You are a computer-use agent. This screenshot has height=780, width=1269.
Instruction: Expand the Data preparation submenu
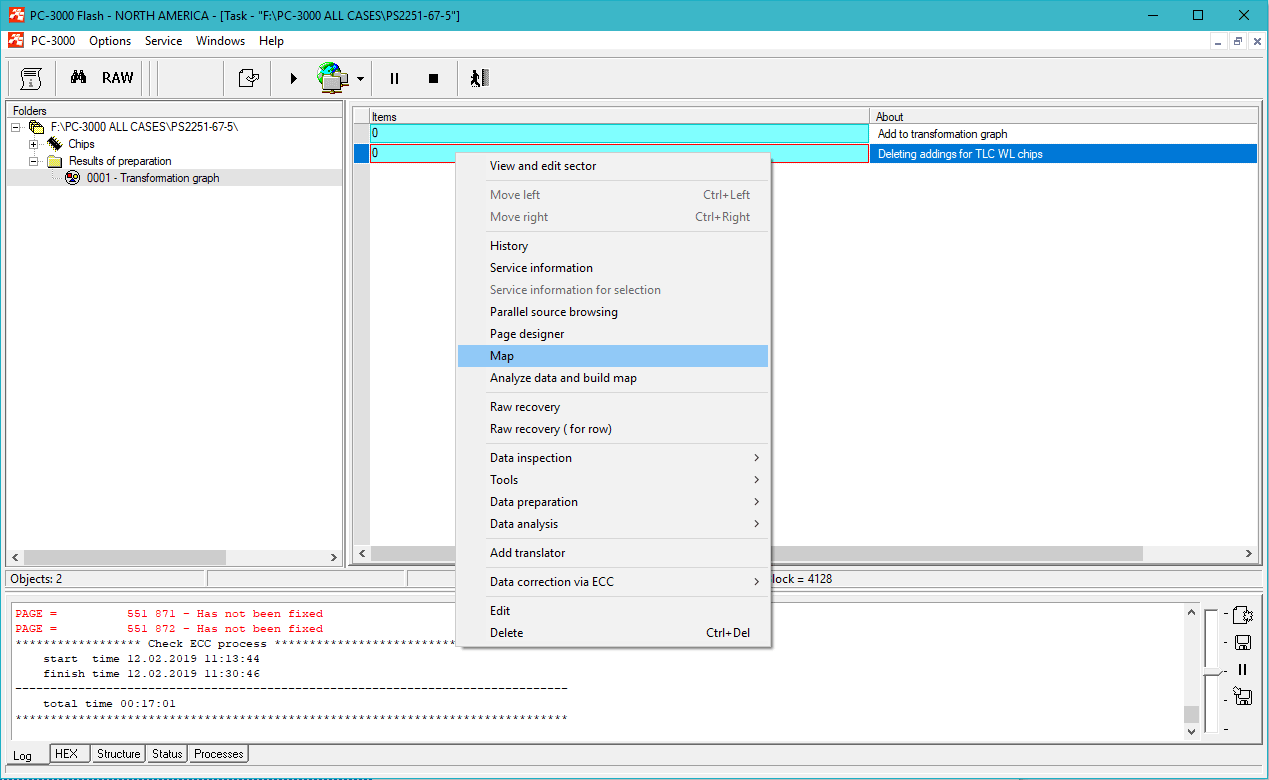click(x=613, y=502)
